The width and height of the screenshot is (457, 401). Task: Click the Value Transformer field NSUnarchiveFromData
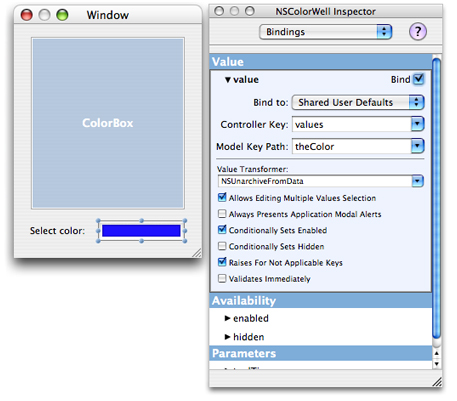coord(315,181)
